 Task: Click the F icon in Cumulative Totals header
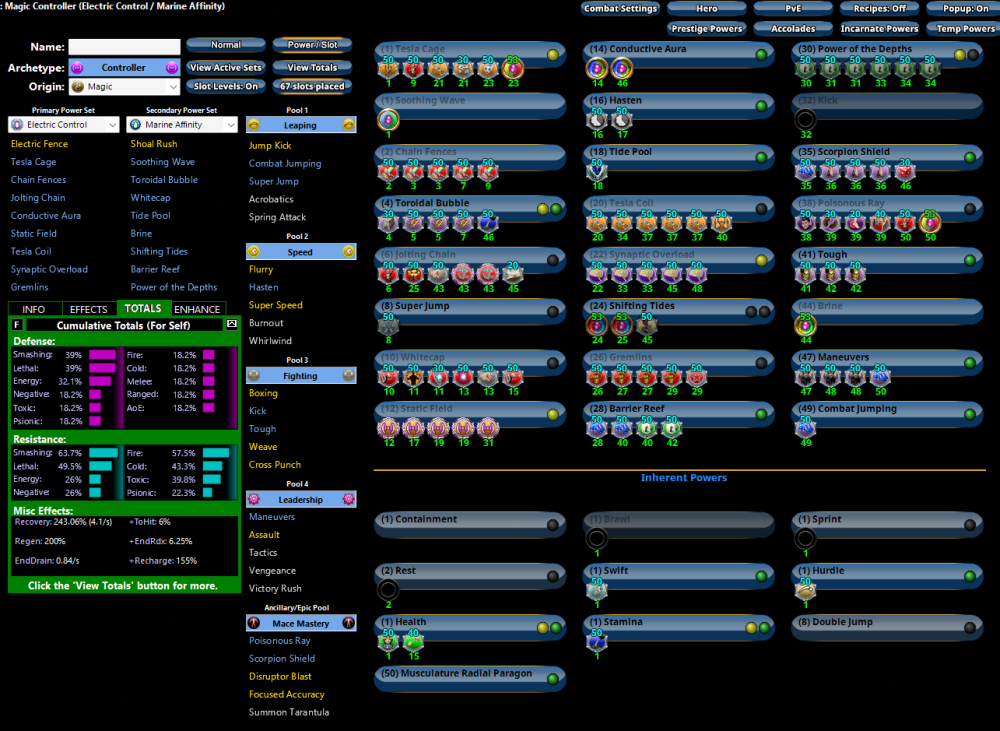17,325
